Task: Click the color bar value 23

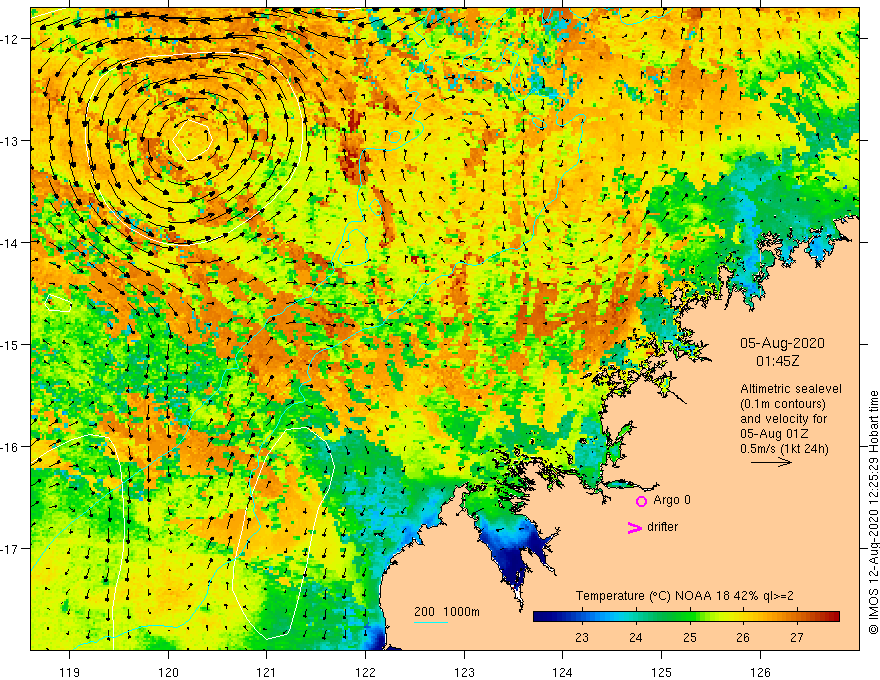Action: coord(581,637)
